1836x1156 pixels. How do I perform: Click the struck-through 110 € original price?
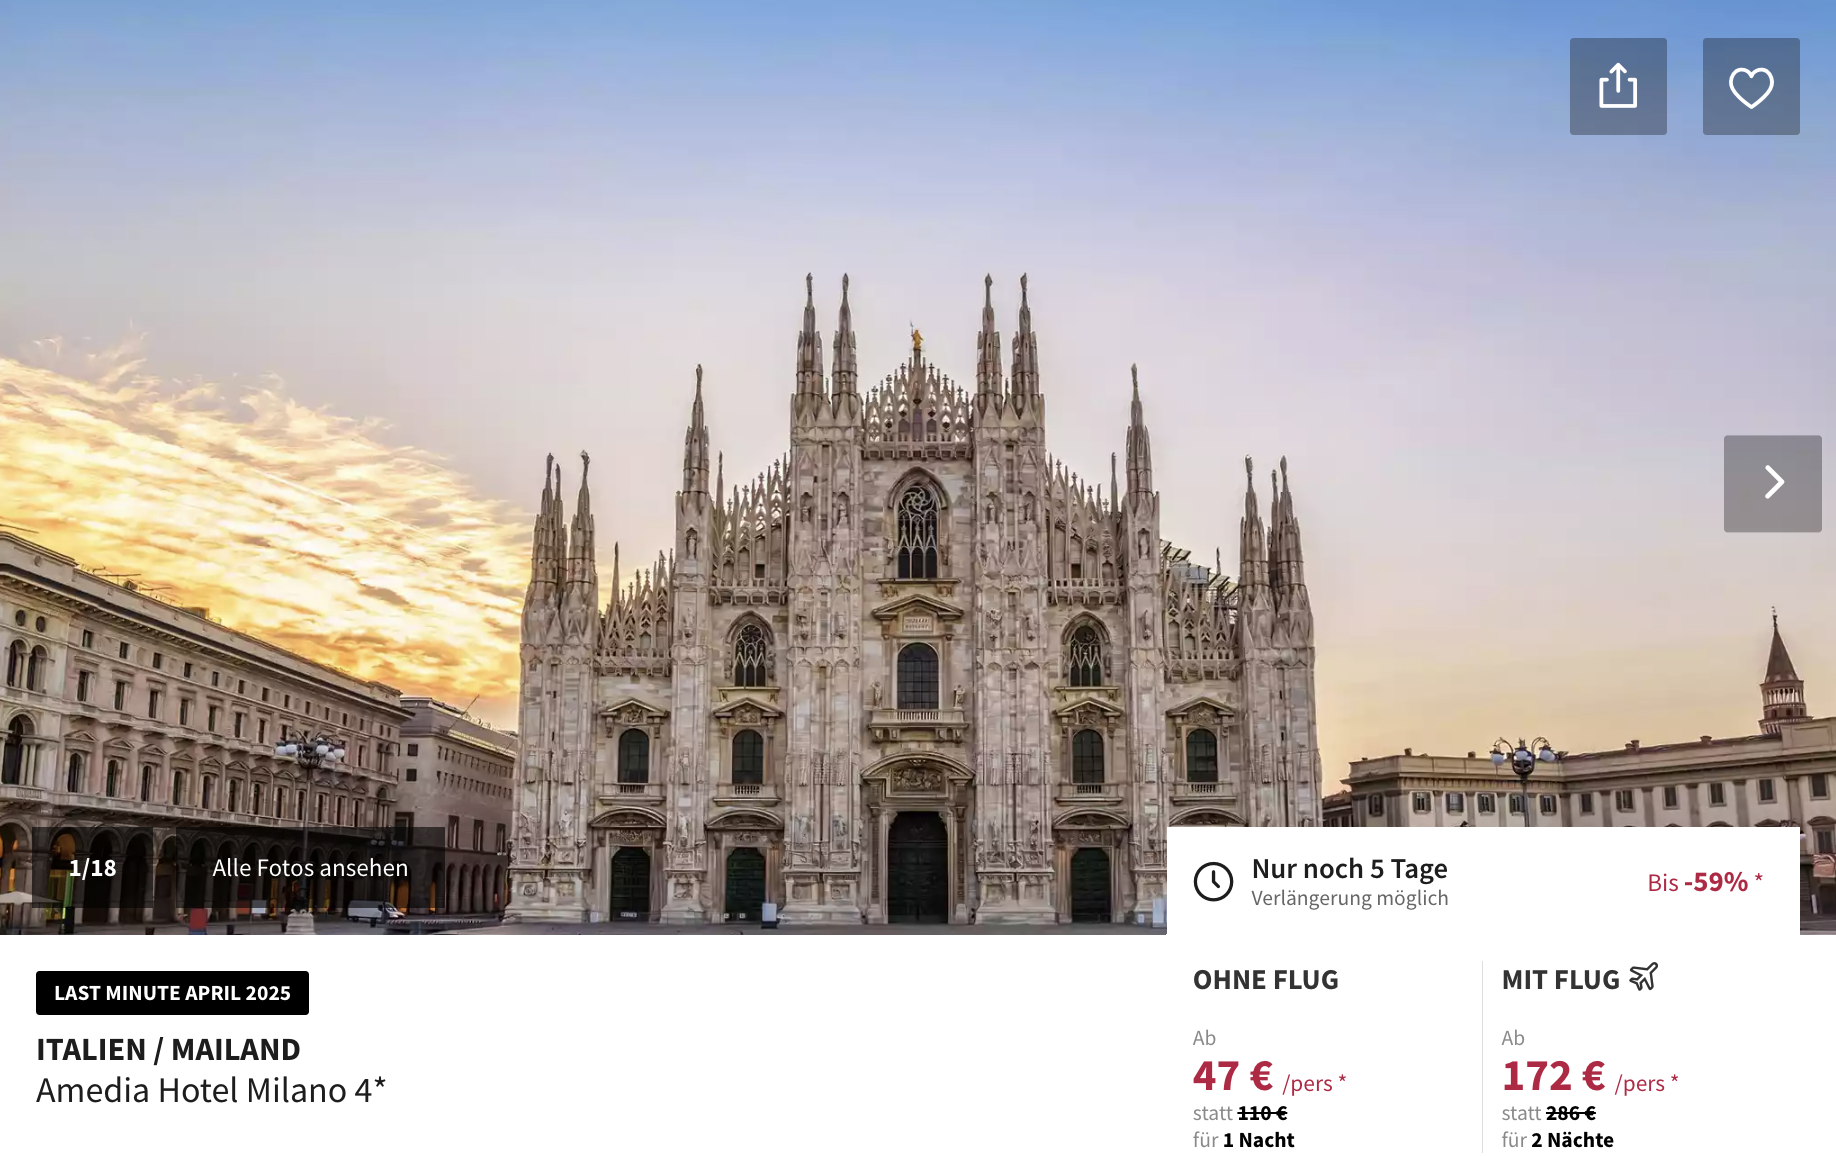coord(1262,1113)
